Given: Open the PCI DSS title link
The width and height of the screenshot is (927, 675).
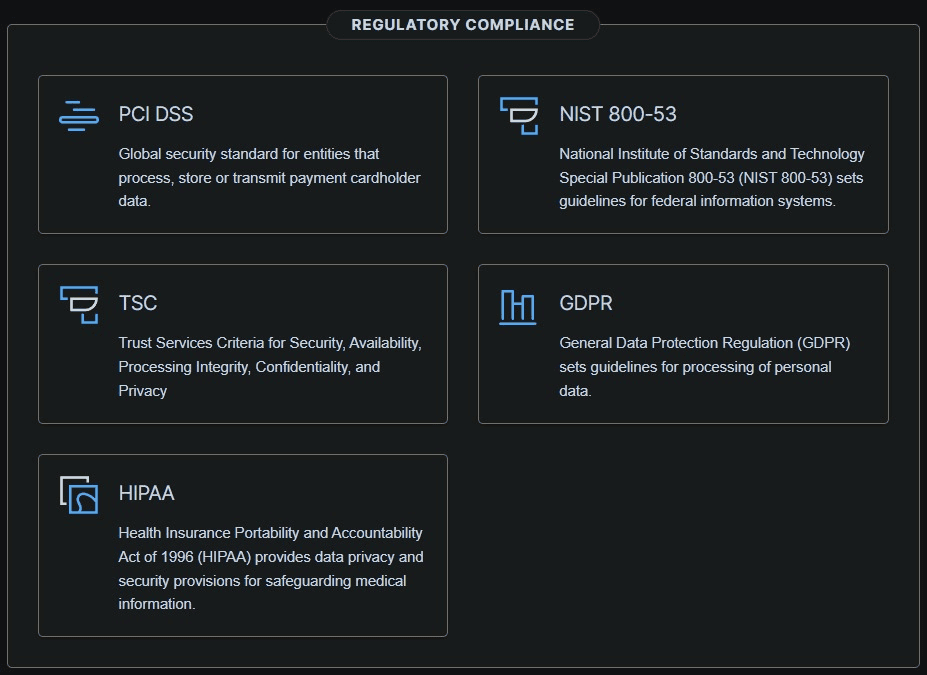Looking at the screenshot, I should (156, 114).
